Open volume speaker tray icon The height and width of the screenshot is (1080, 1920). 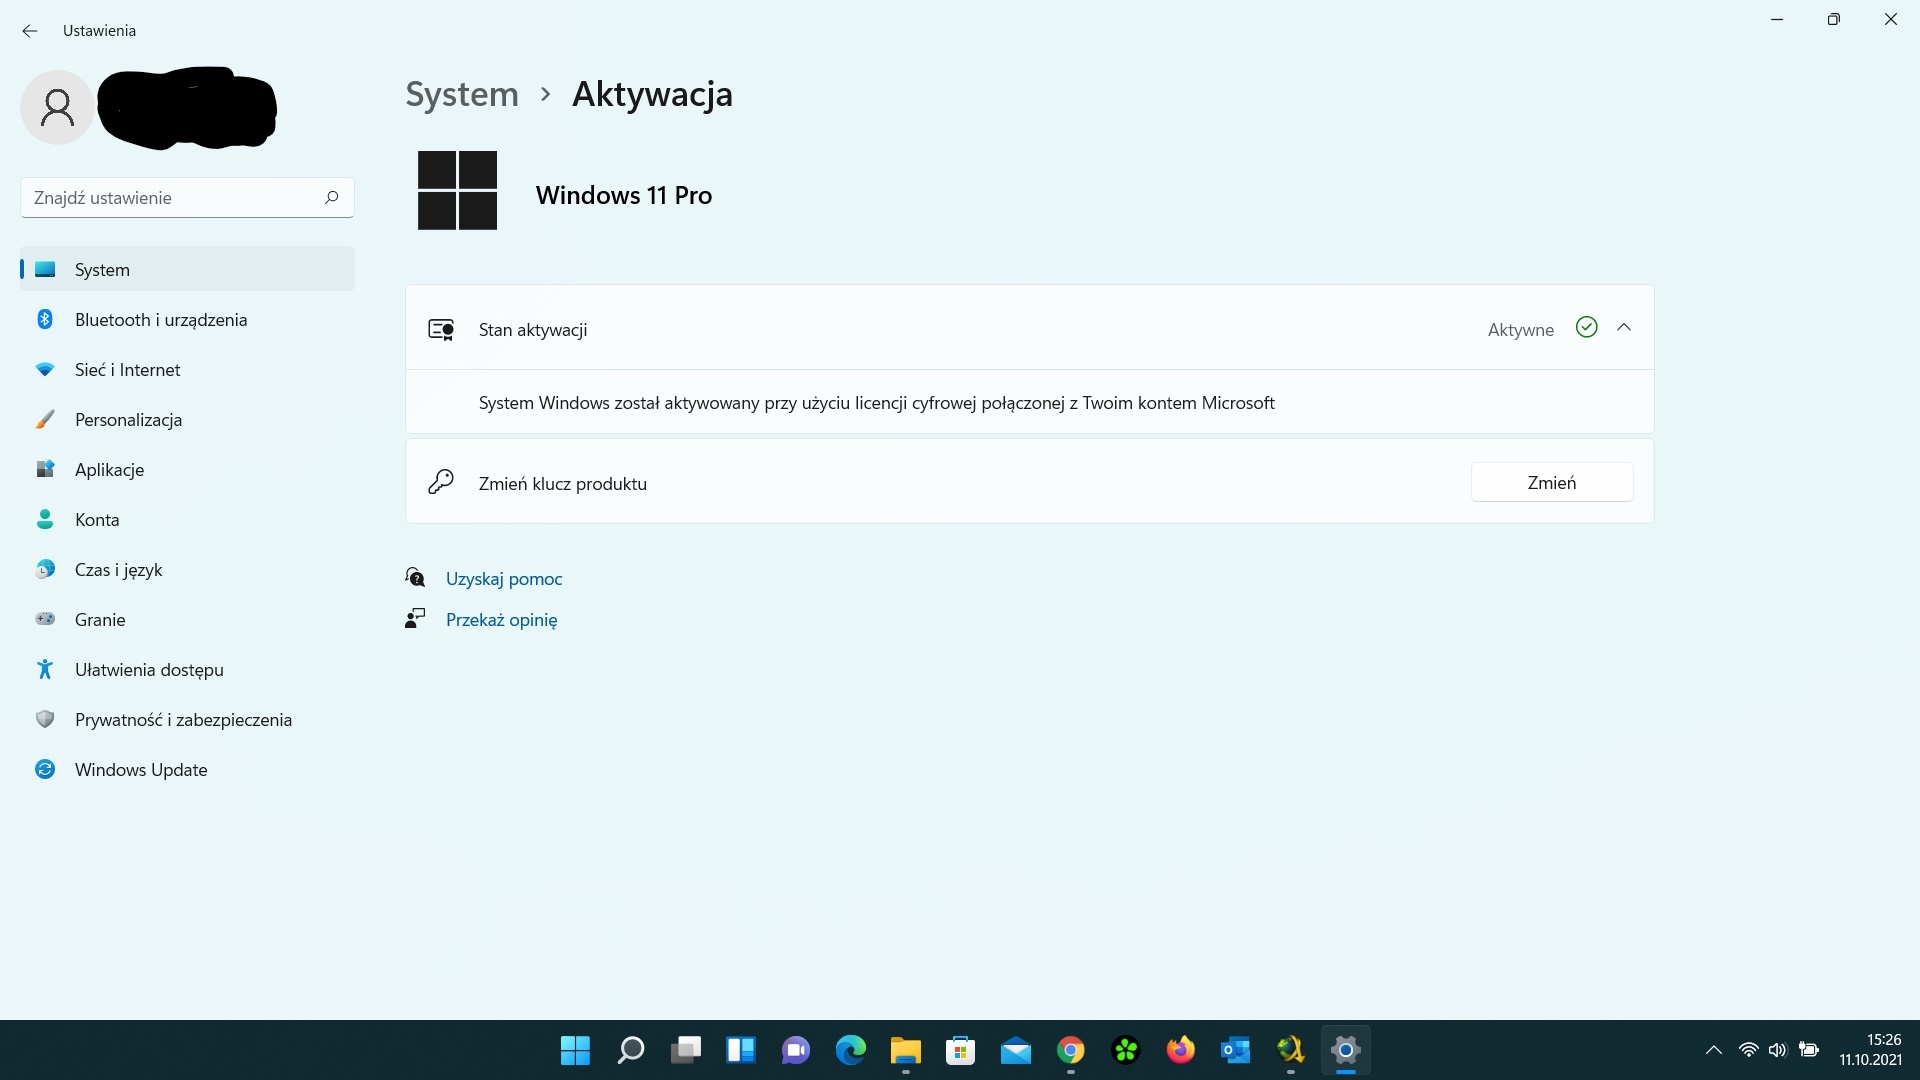pos(1777,1050)
